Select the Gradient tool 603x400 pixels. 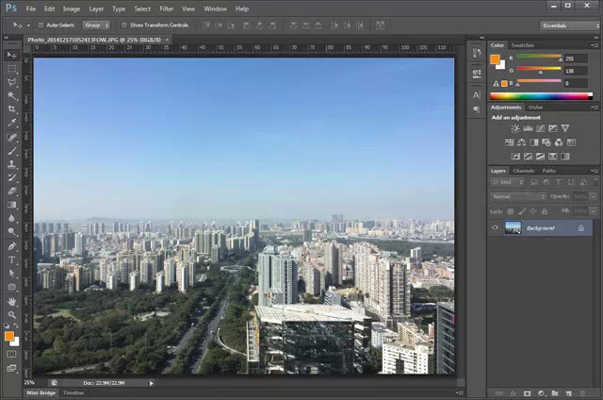point(12,205)
